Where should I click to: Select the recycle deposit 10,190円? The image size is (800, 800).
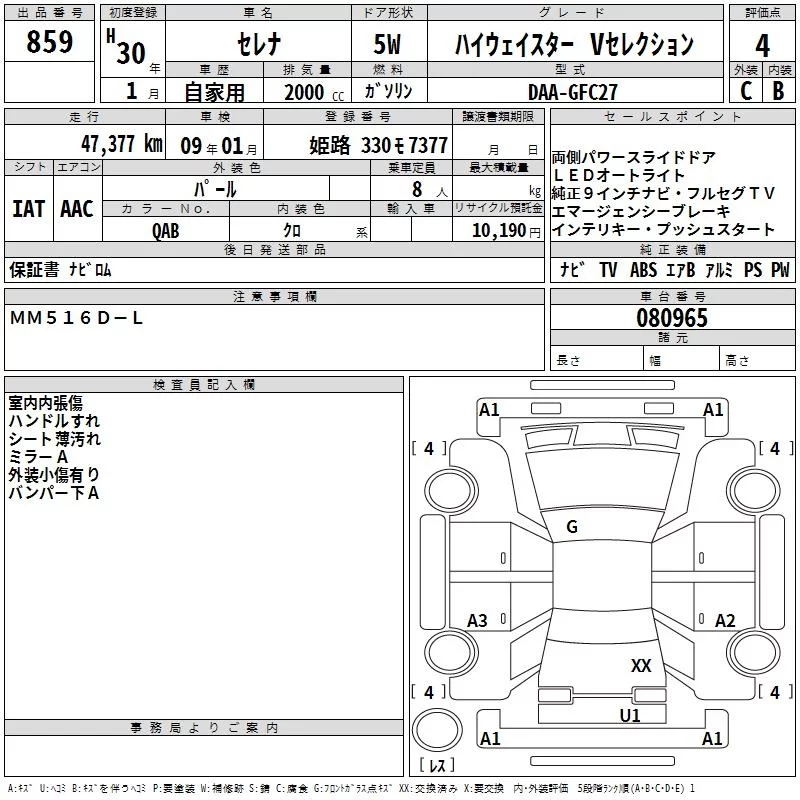pyautogui.click(x=506, y=231)
